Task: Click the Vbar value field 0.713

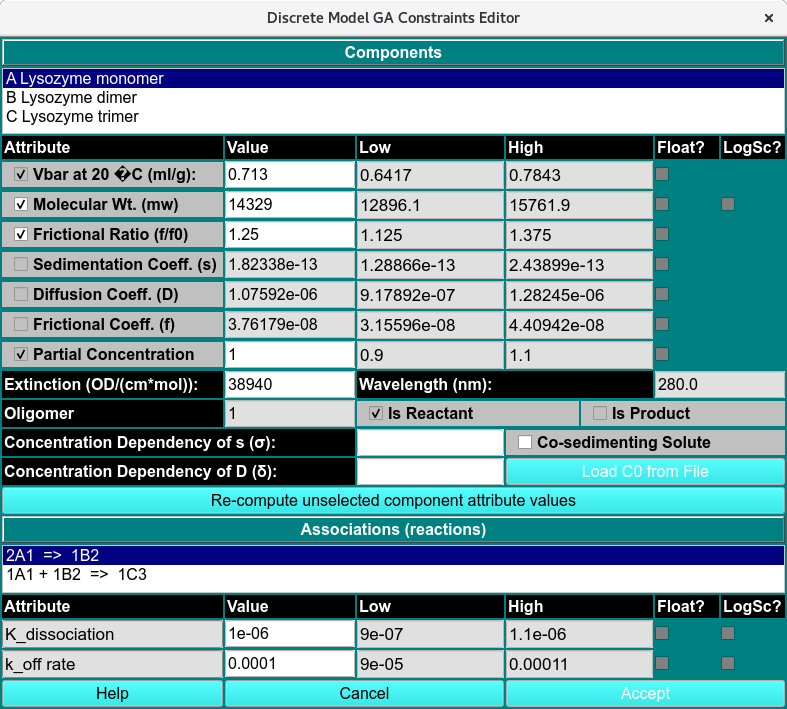Action: tap(290, 175)
